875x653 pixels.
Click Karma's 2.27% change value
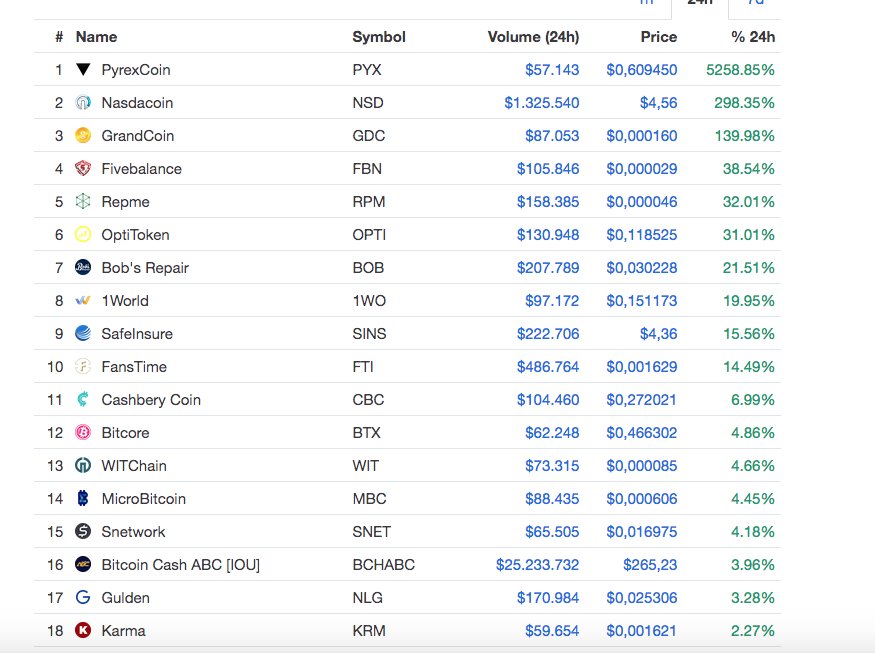point(753,631)
